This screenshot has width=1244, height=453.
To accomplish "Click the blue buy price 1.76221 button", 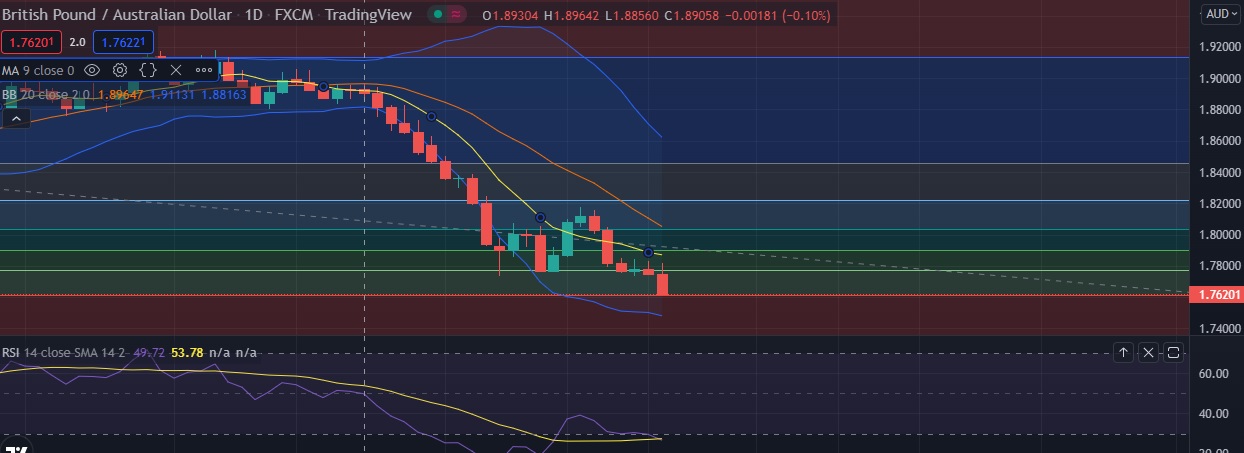I will pyautogui.click(x=123, y=42).
